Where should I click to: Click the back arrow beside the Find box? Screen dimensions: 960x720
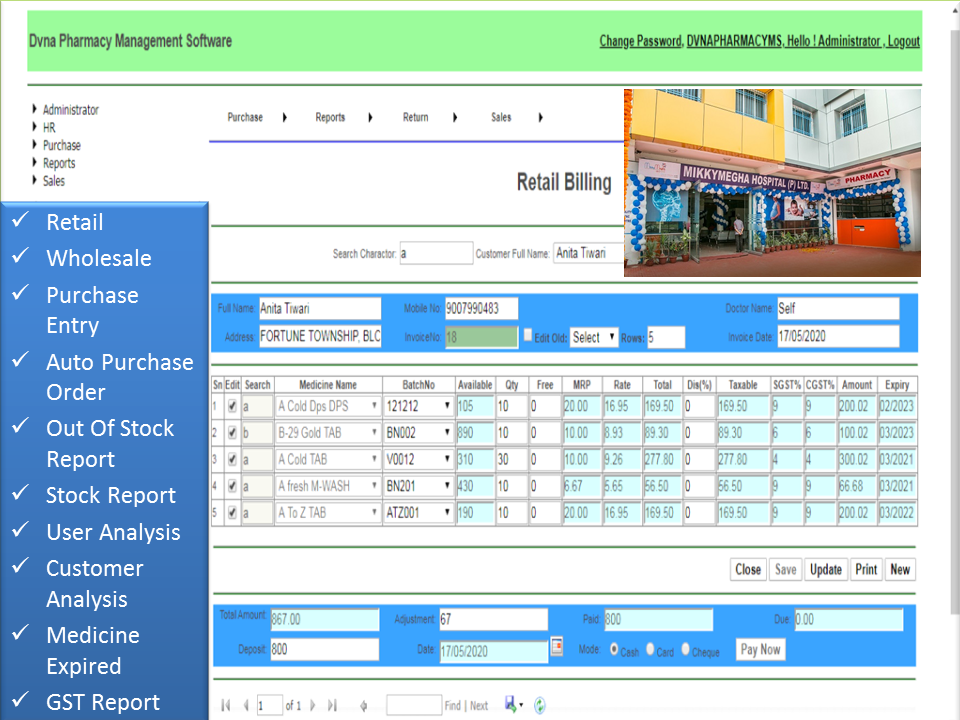(363, 705)
